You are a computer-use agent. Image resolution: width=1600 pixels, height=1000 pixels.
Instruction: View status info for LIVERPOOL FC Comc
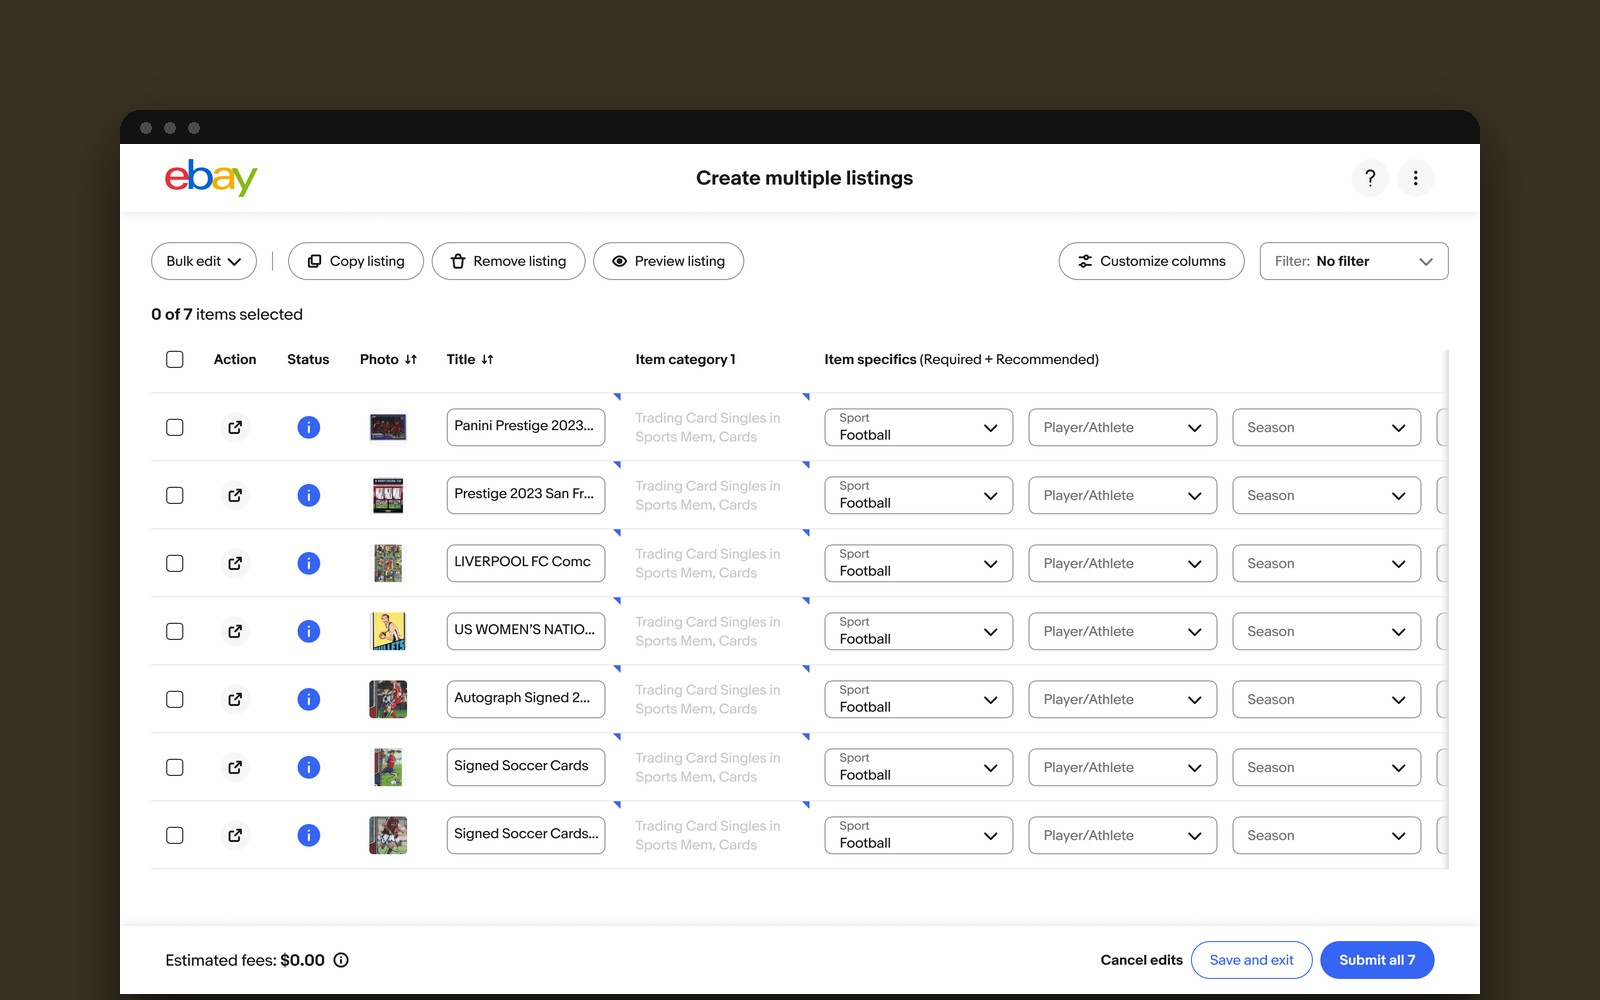309,563
